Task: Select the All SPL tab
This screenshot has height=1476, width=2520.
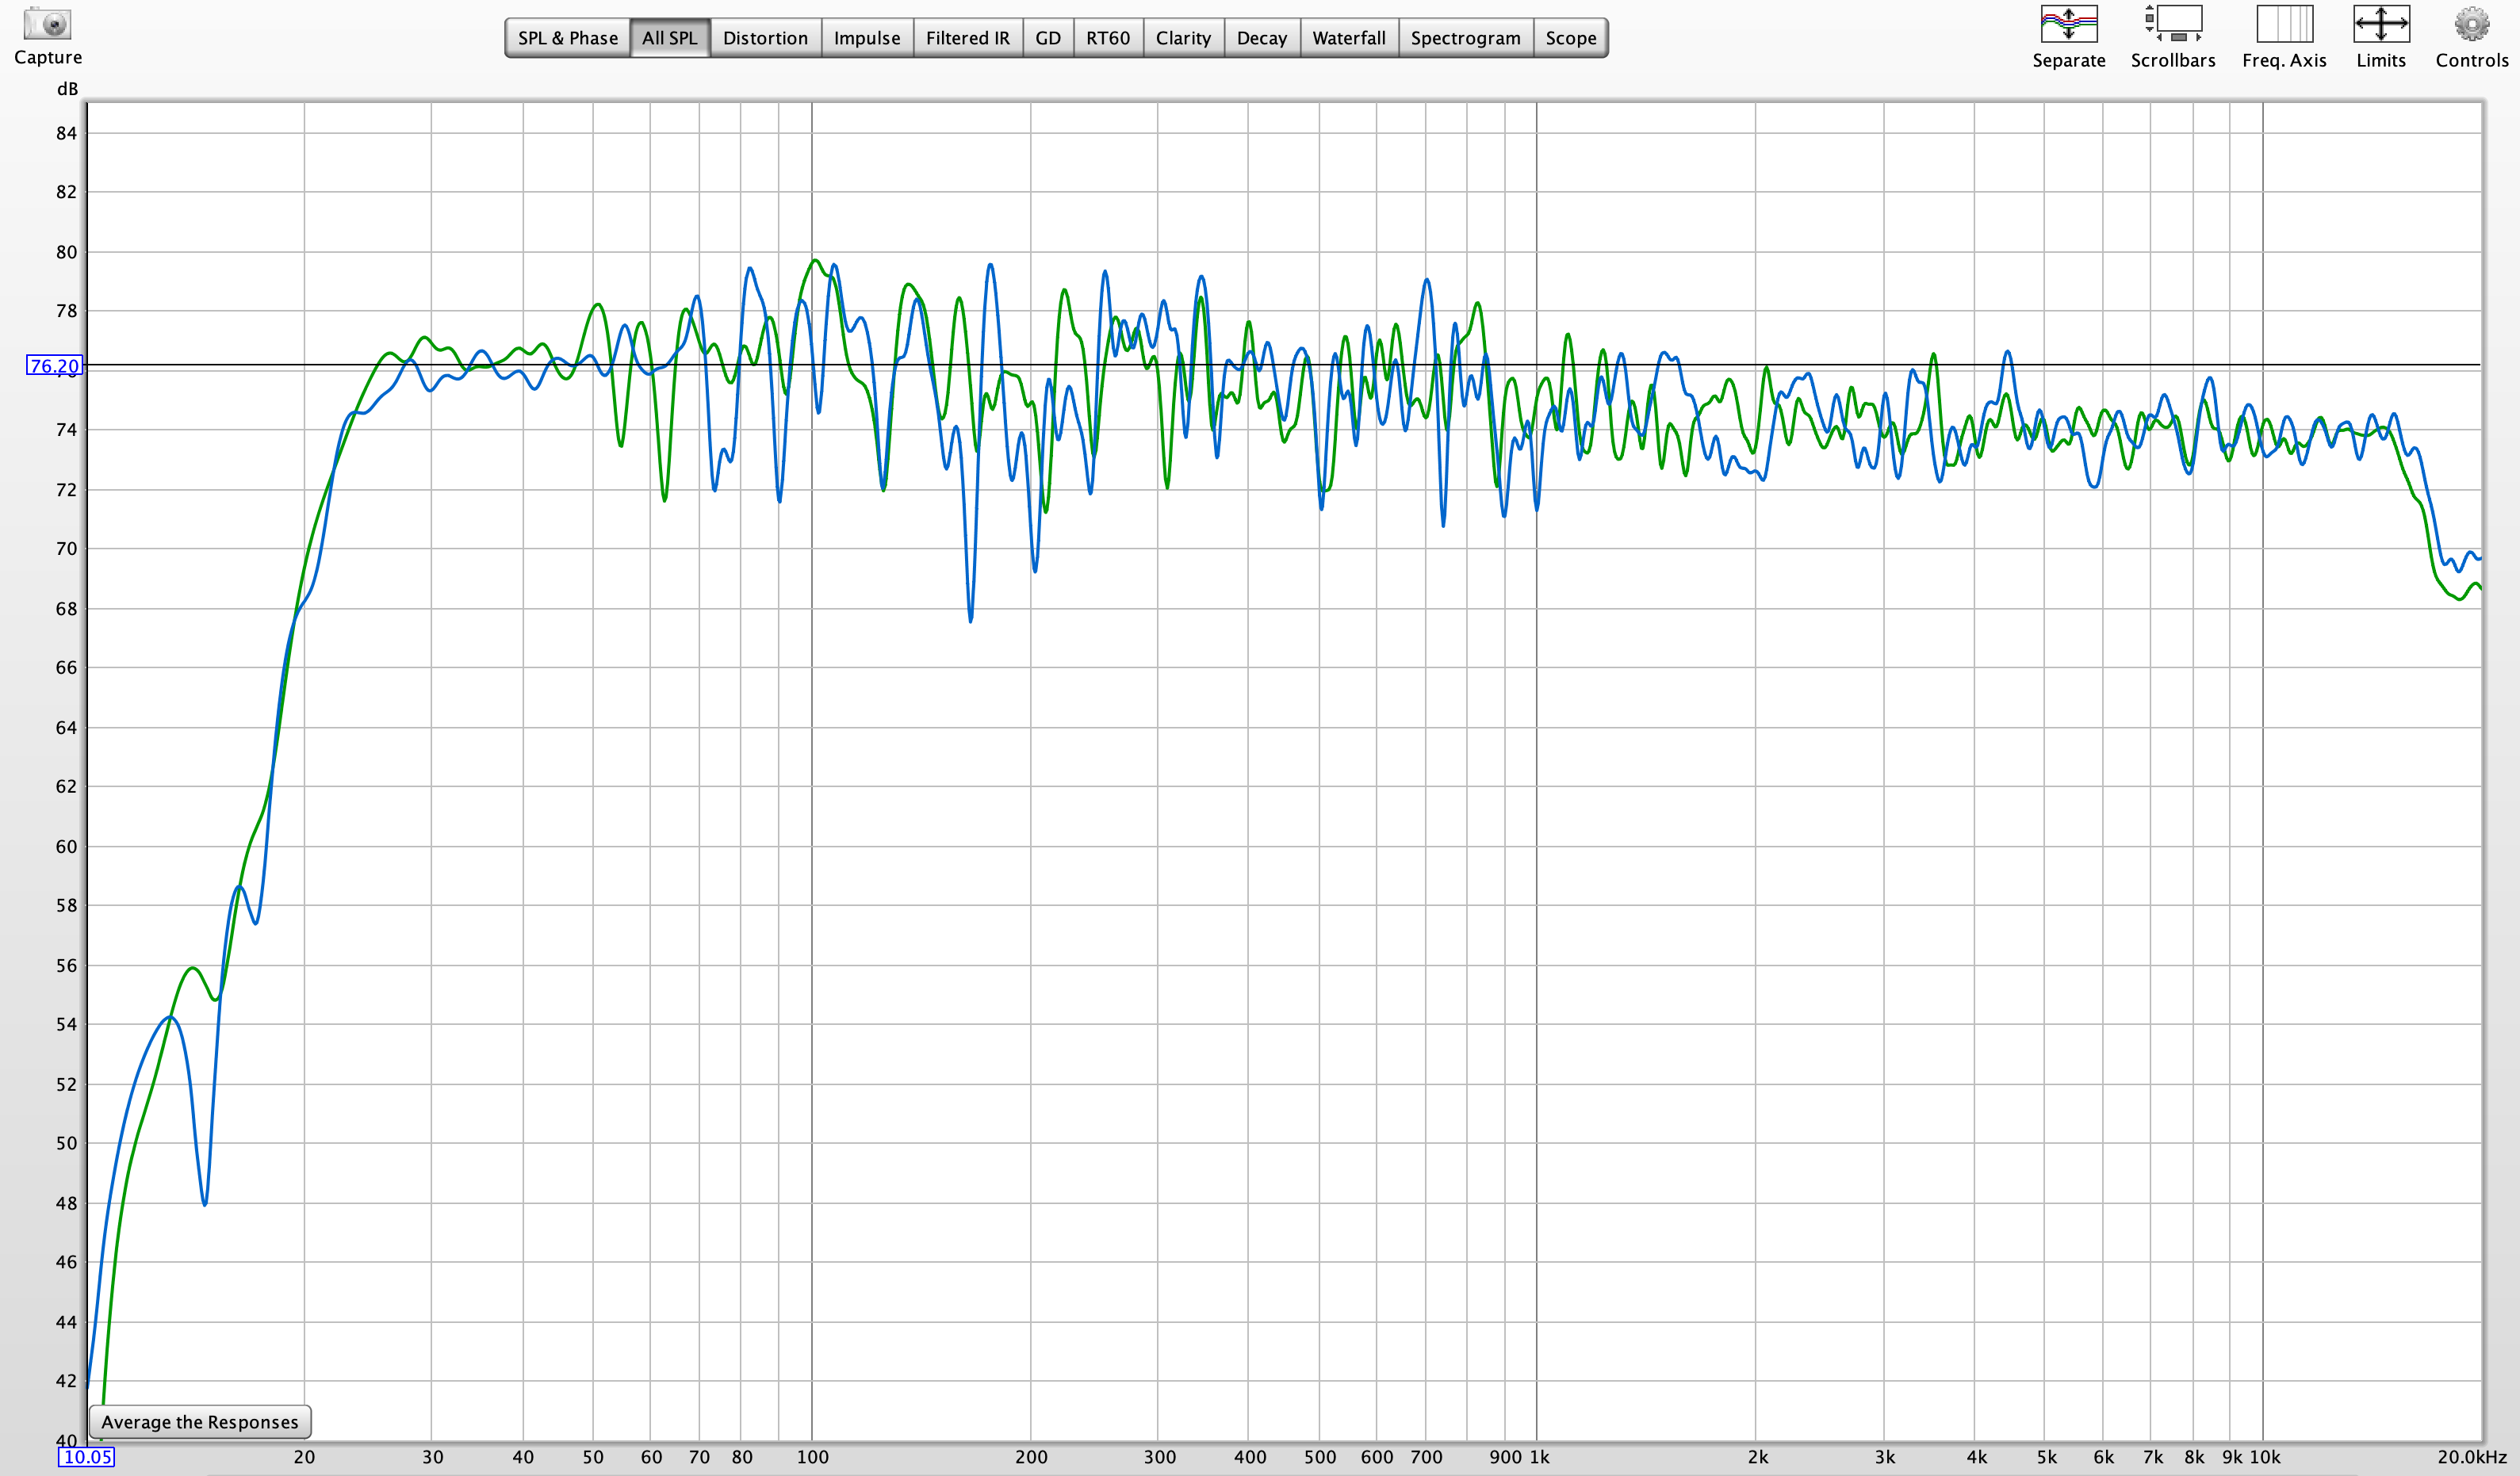Action: pos(669,38)
